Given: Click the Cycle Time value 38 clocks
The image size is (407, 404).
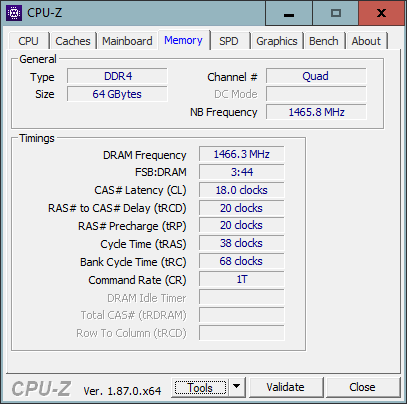Looking at the screenshot, I should (x=242, y=243).
